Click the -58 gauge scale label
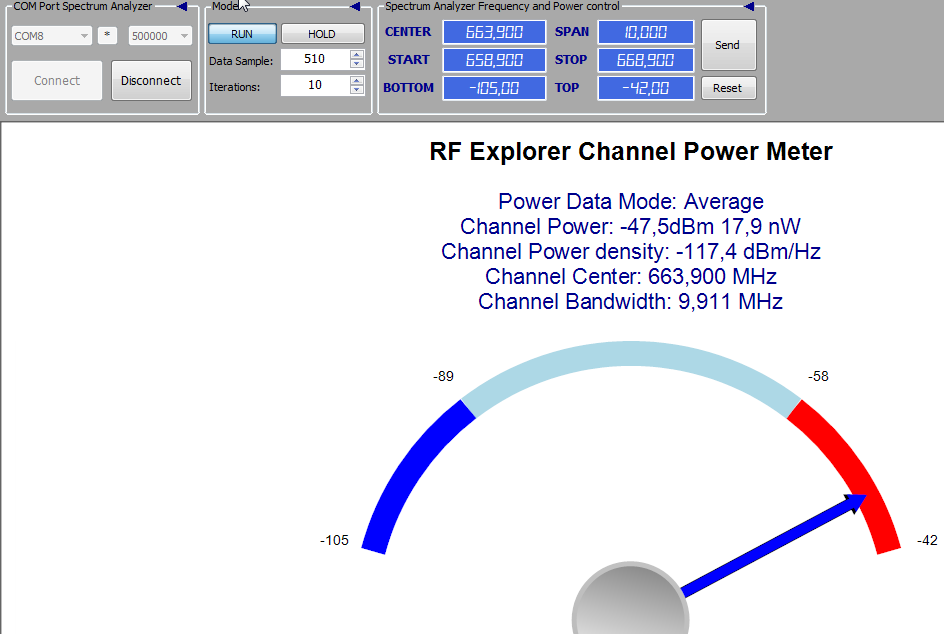 click(x=818, y=376)
